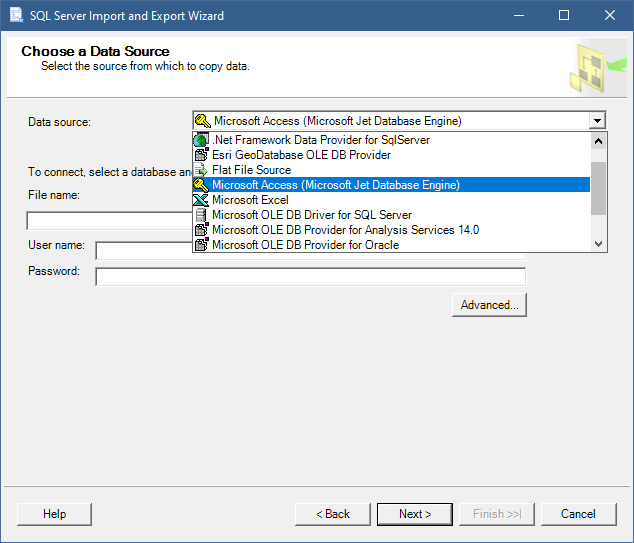
Task: Select Microsoft Access (Microsoft Jet Database Engine) in list
Action: click(x=391, y=185)
